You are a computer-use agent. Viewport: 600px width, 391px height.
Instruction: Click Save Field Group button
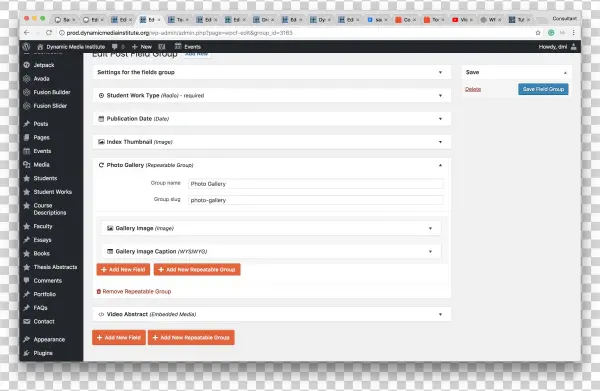(x=543, y=89)
